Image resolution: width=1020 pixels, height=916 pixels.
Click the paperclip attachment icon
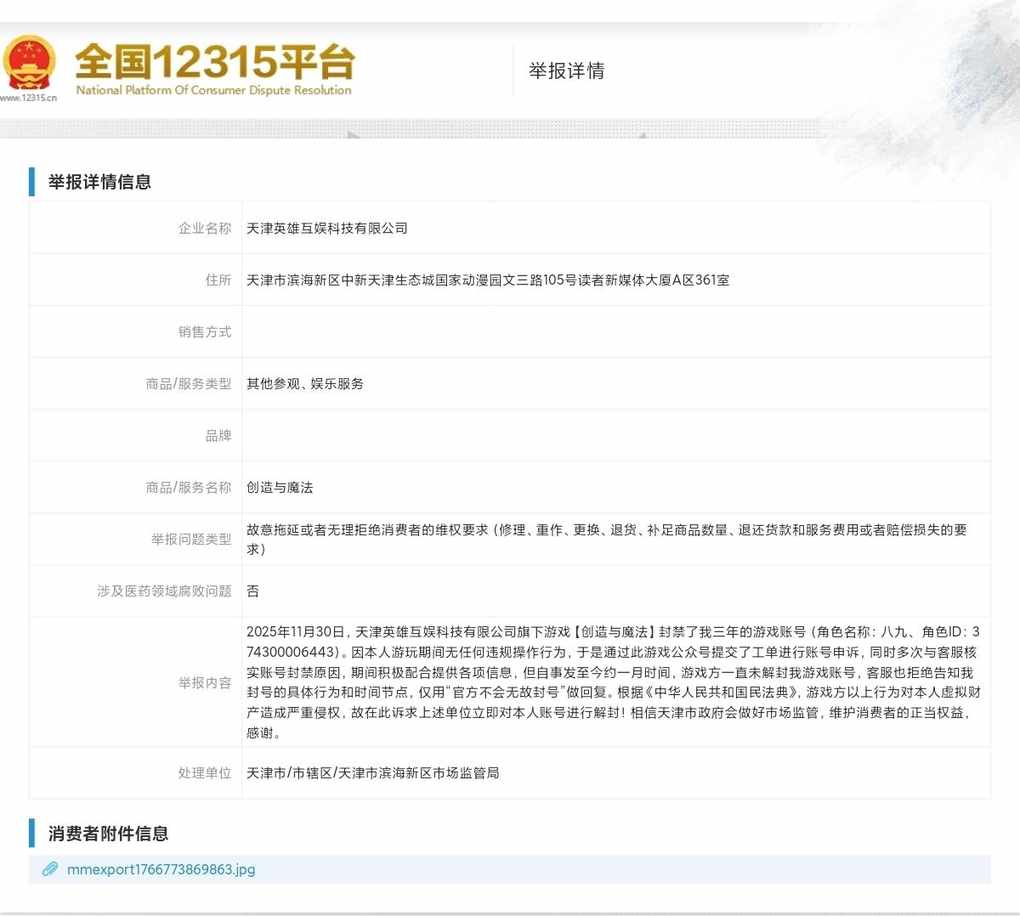point(49,869)
